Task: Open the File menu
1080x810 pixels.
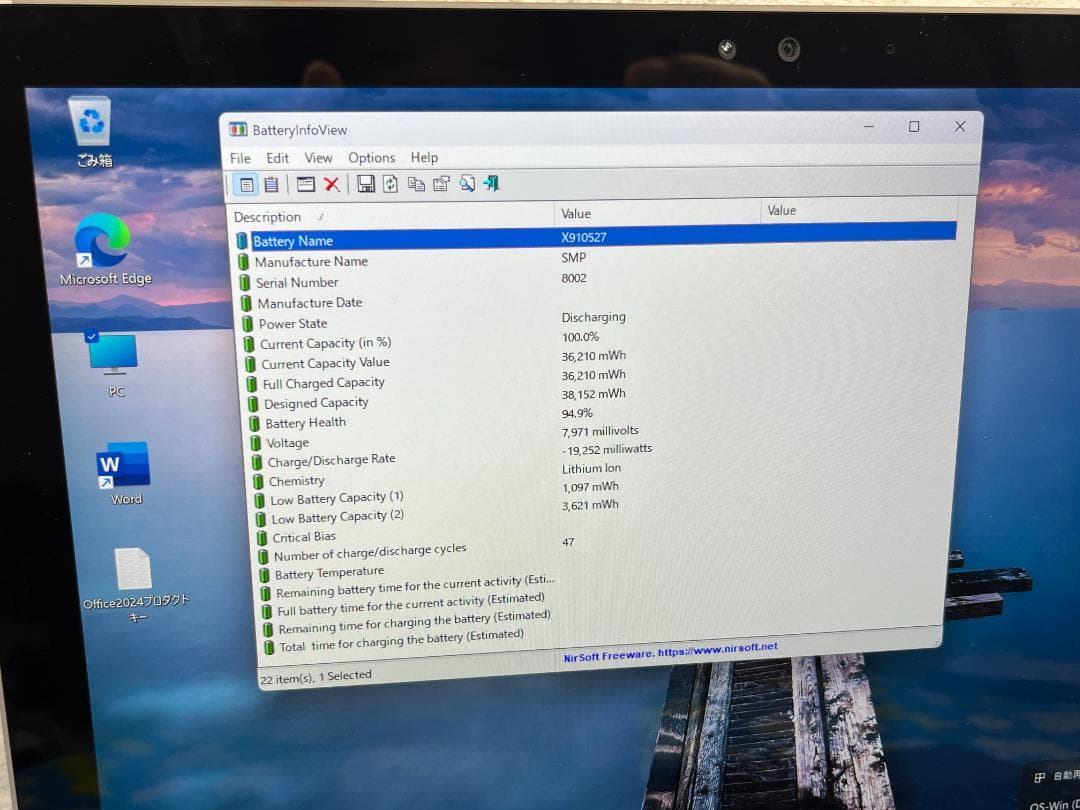Action: pos(240,157)
